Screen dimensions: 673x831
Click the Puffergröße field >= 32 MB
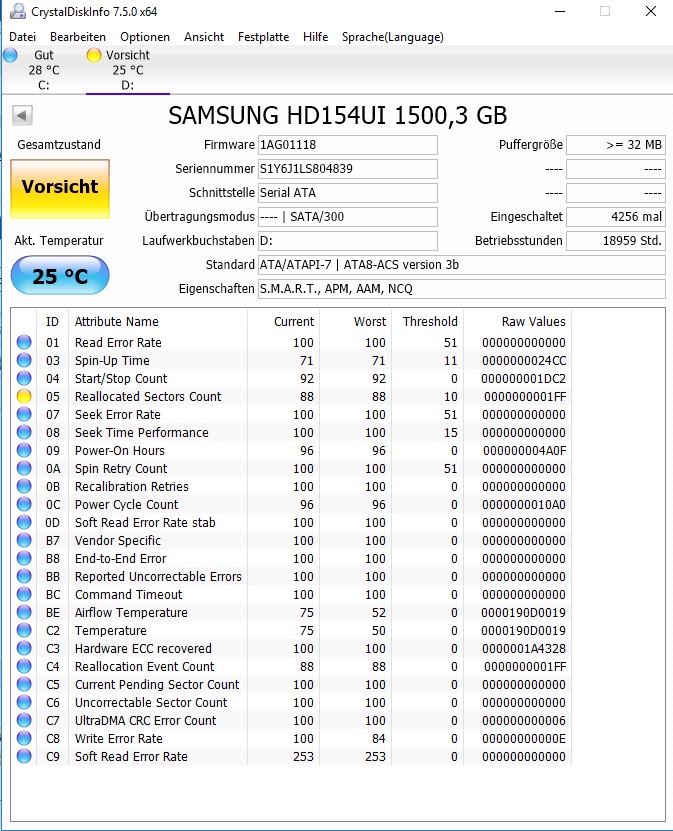coord(616,145)
